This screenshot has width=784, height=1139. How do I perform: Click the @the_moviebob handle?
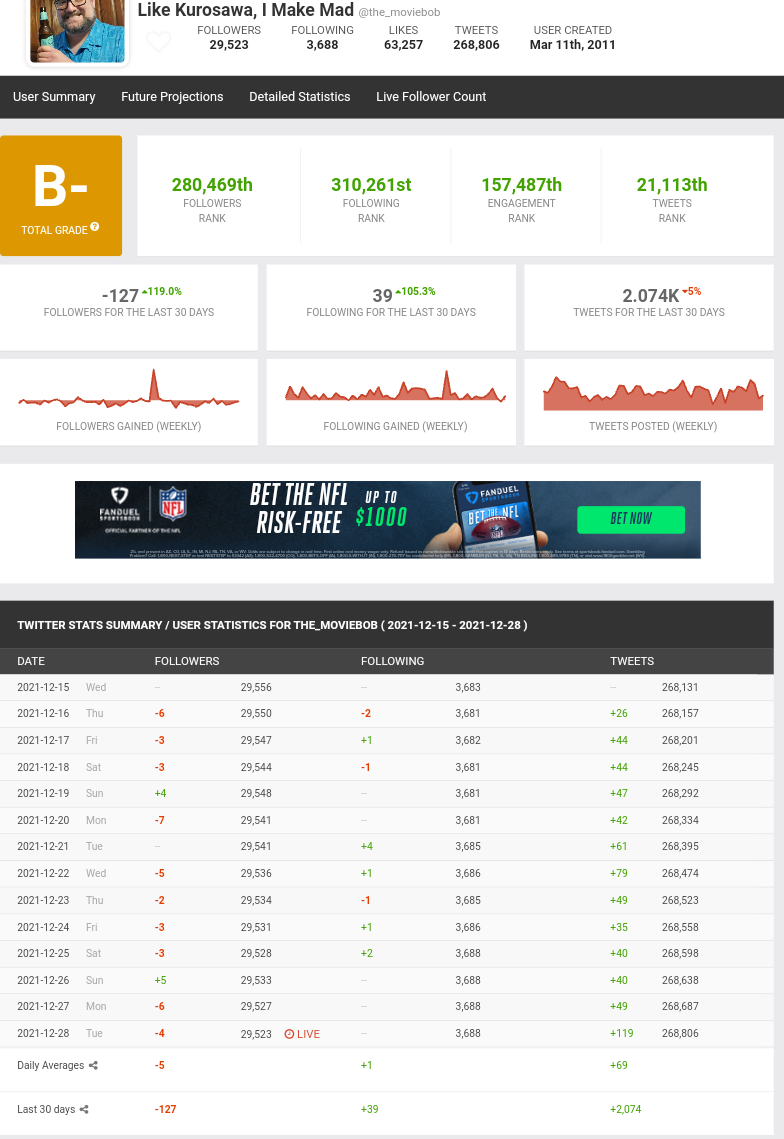[x=399, y=12]
